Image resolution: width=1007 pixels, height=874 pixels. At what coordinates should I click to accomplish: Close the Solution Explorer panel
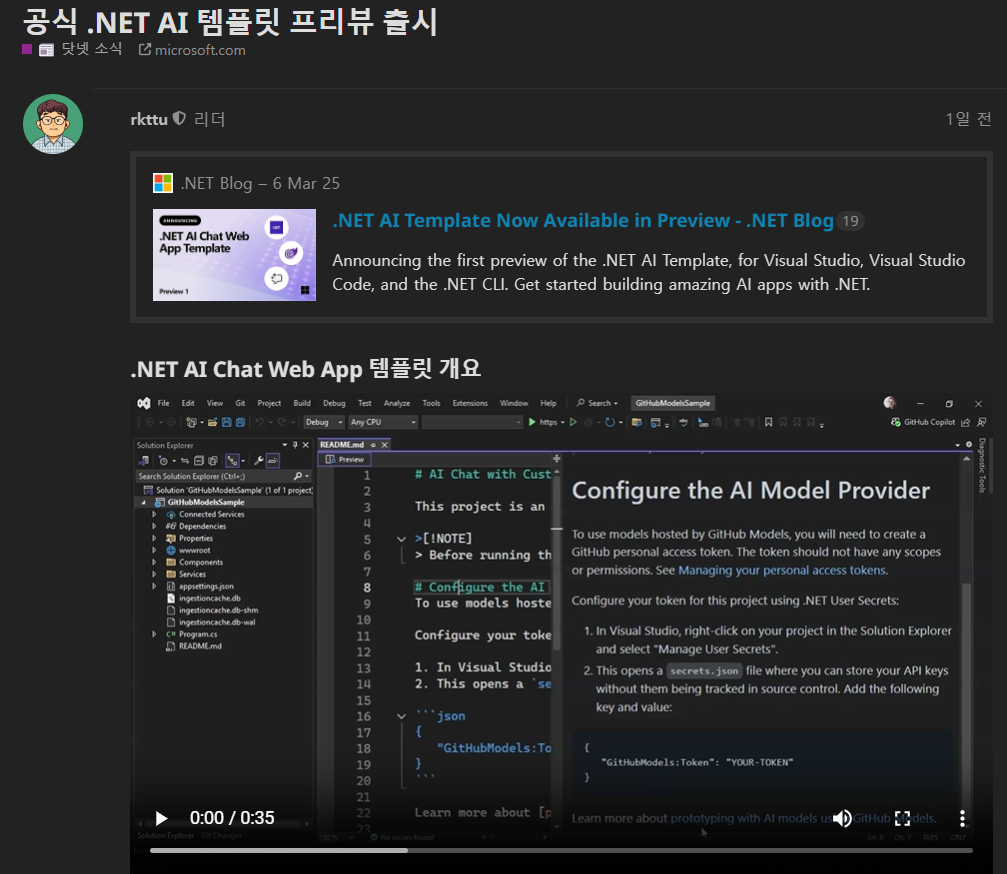tap(306, 445)
